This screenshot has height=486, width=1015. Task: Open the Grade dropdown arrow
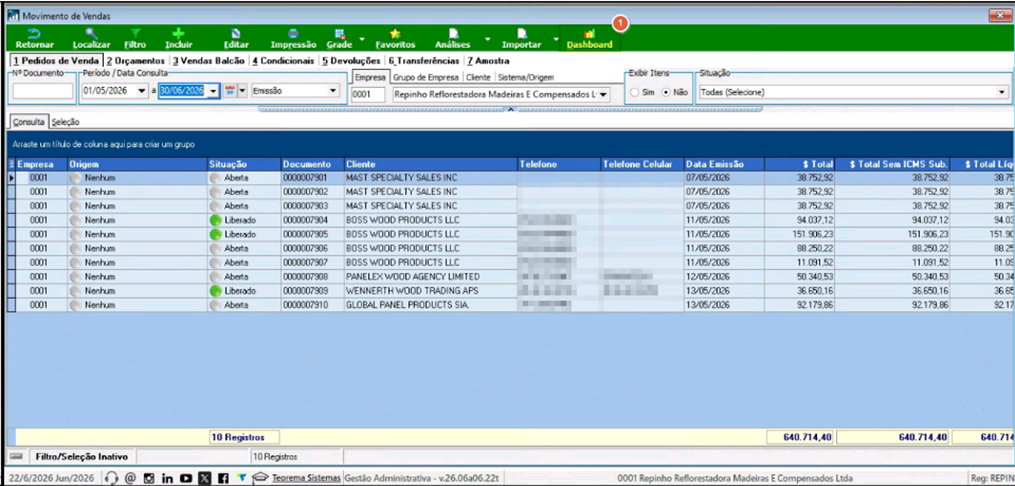click(x=361, y=39)
